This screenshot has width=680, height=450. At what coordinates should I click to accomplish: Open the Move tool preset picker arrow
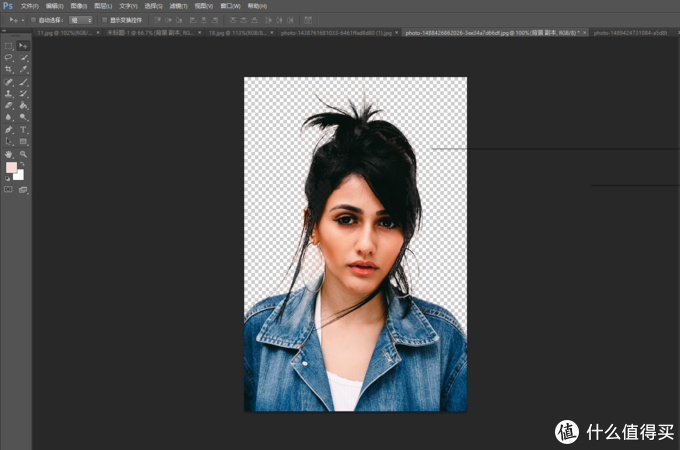click(23, 20)
